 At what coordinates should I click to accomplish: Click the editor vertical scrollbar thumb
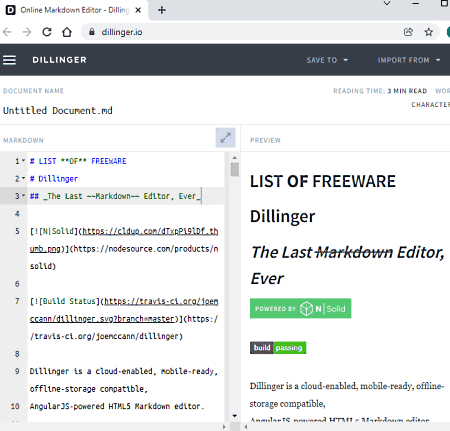(235, 169)
